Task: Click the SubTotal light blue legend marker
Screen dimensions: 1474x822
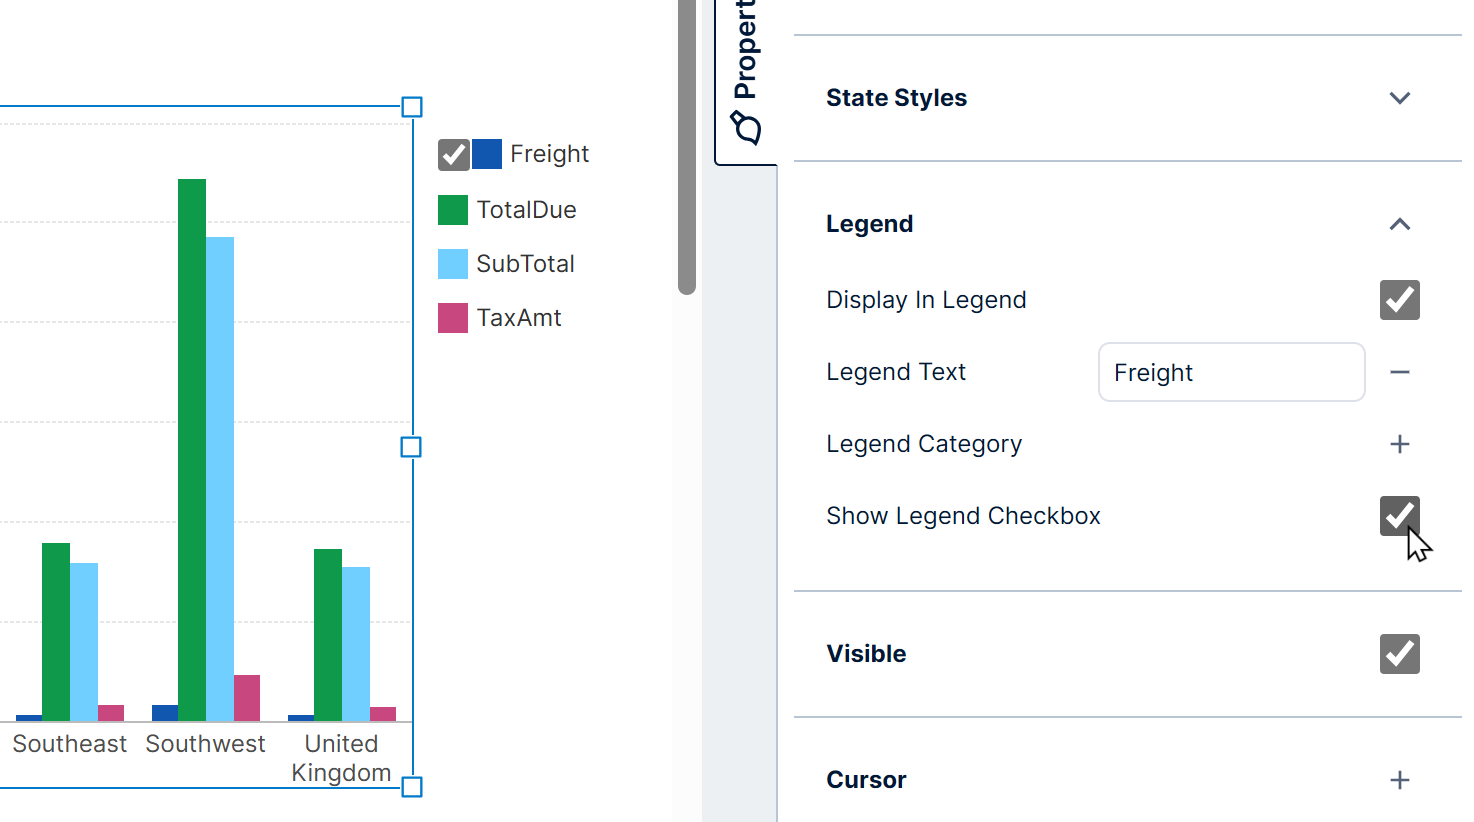Action: click(452, 263)
